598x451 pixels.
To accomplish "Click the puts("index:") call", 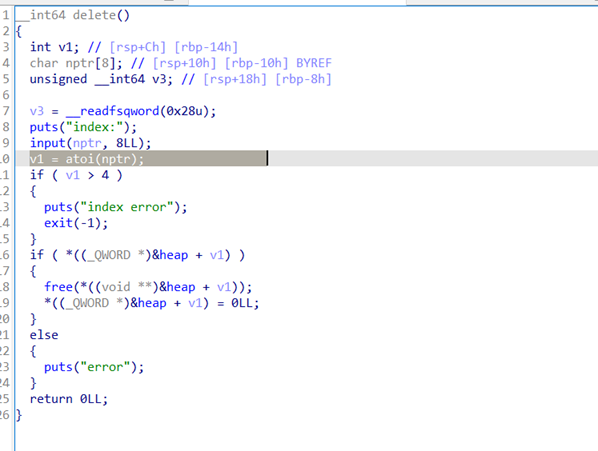I will tap(83, 127).
